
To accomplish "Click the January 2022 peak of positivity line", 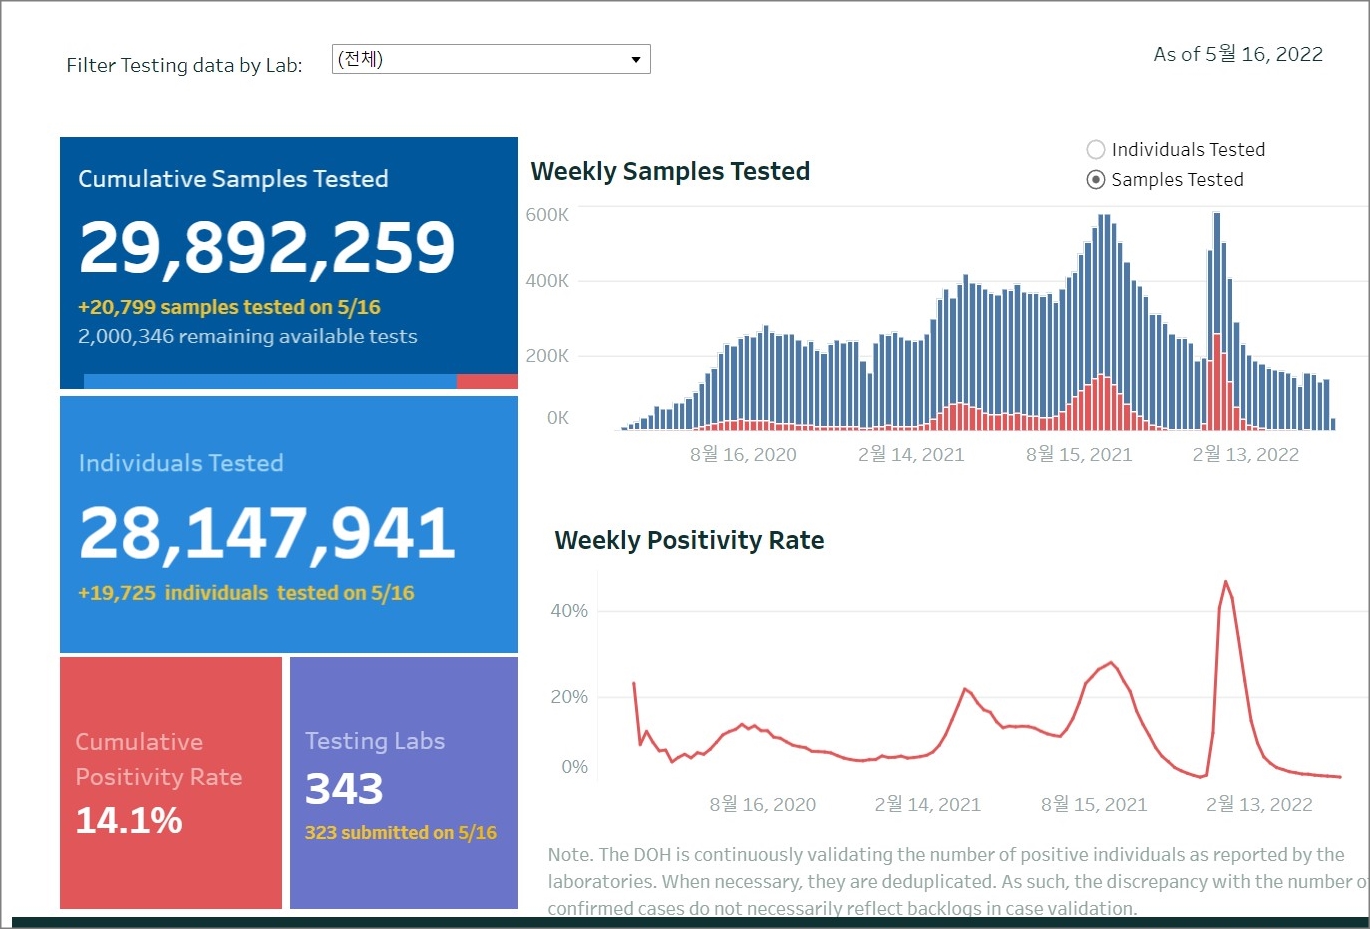I will (1226, 582).
